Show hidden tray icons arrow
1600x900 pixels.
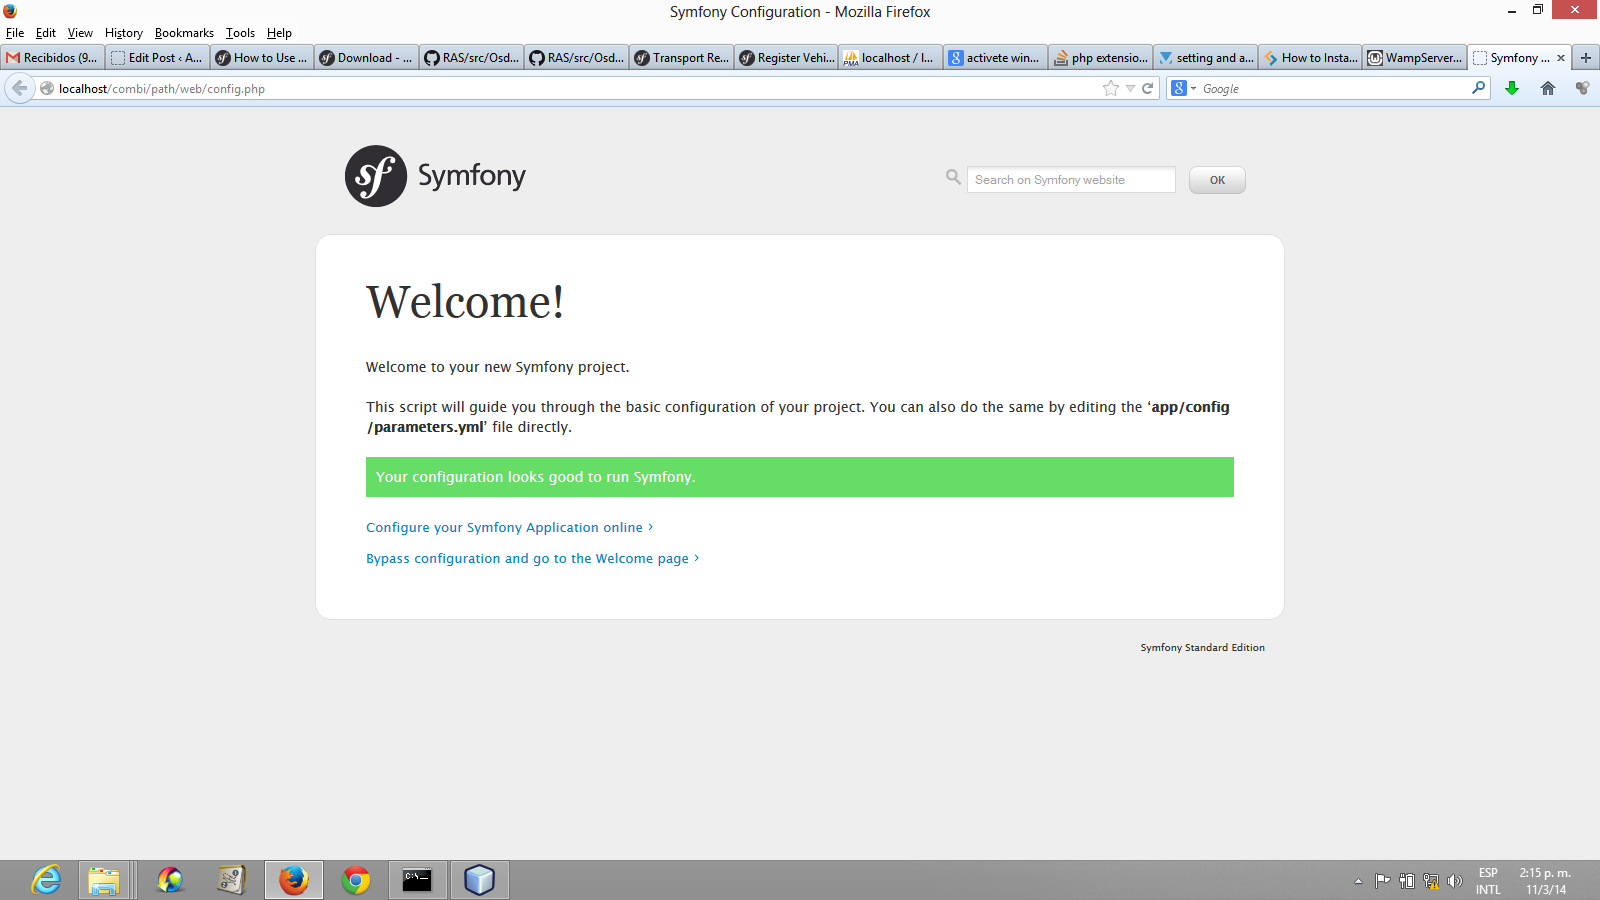click(1358, 881)
